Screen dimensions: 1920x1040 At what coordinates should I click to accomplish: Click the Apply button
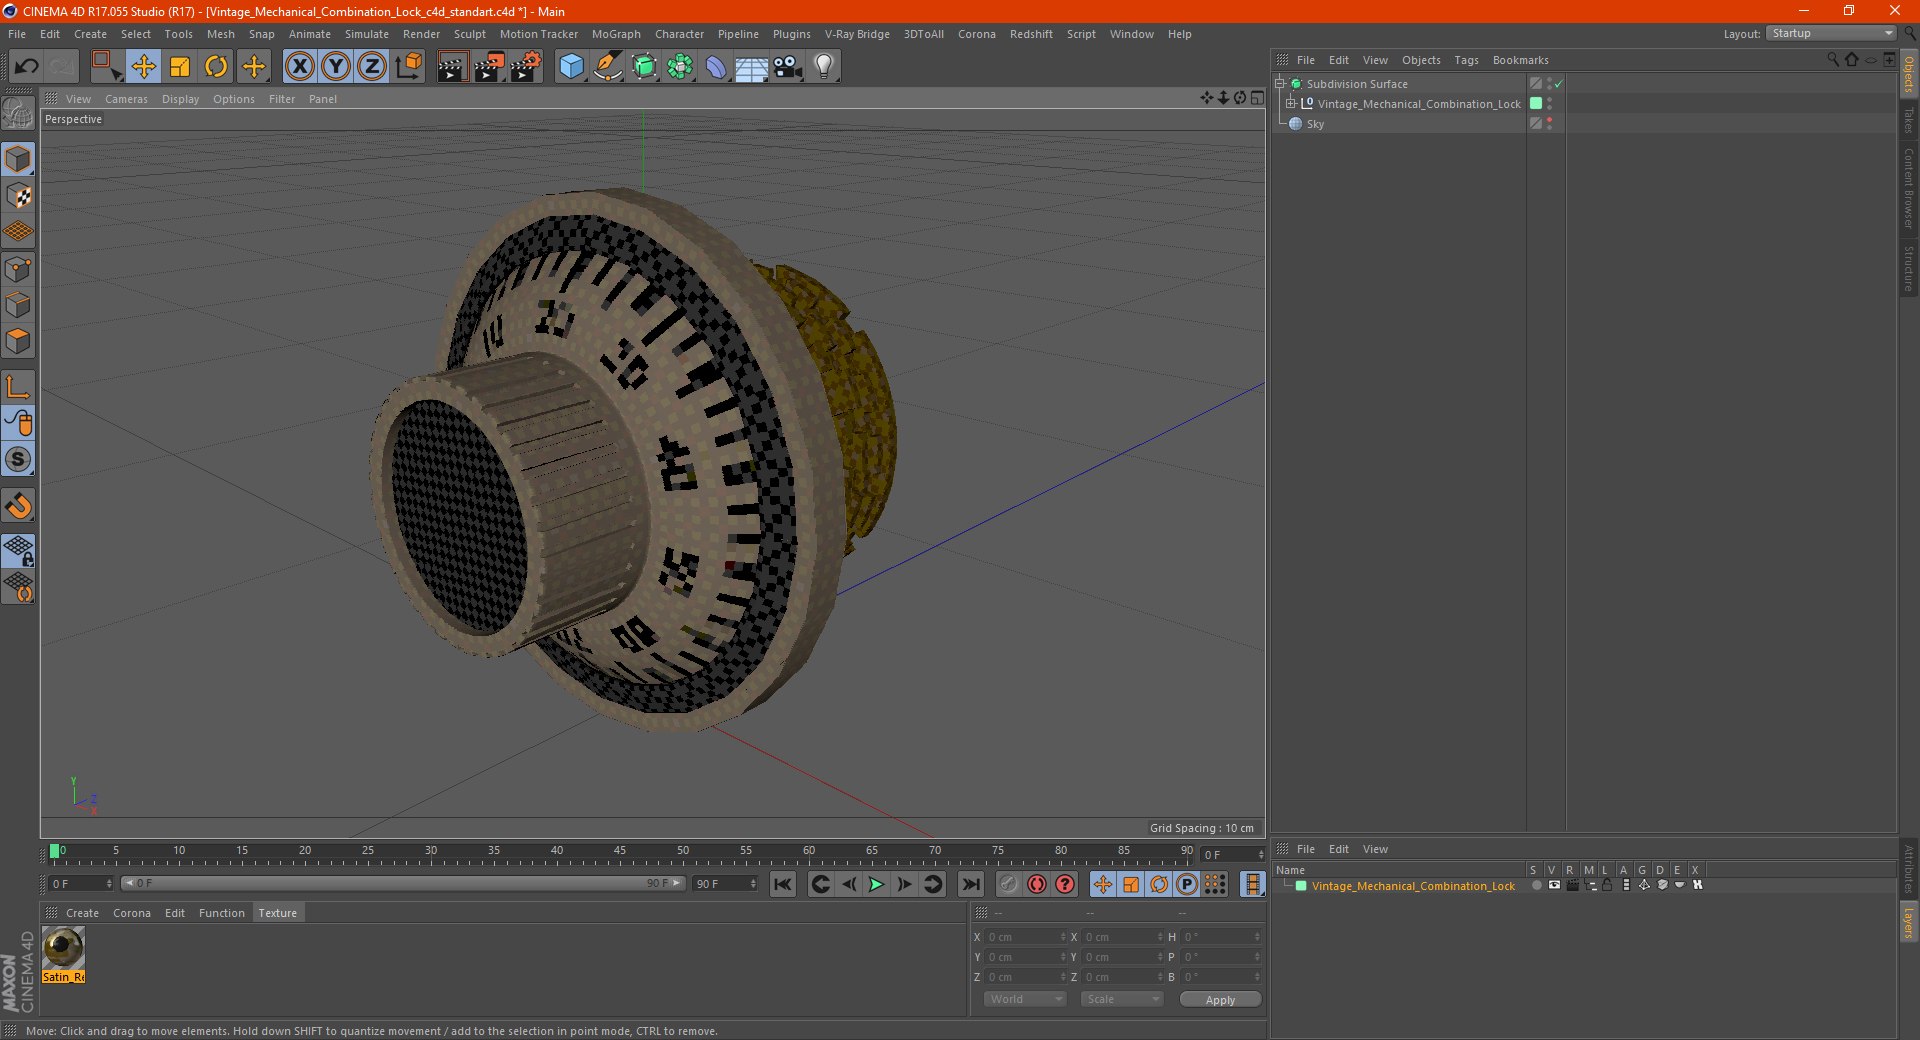[1219, 999]
